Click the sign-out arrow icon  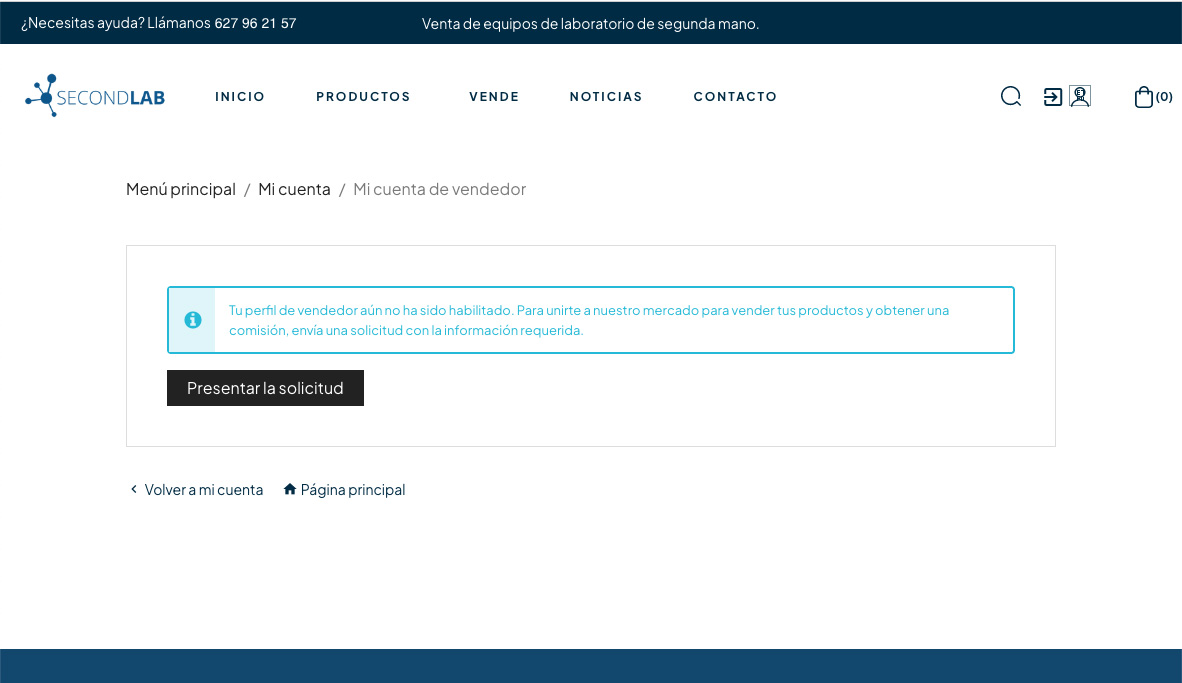[1052, 97]
